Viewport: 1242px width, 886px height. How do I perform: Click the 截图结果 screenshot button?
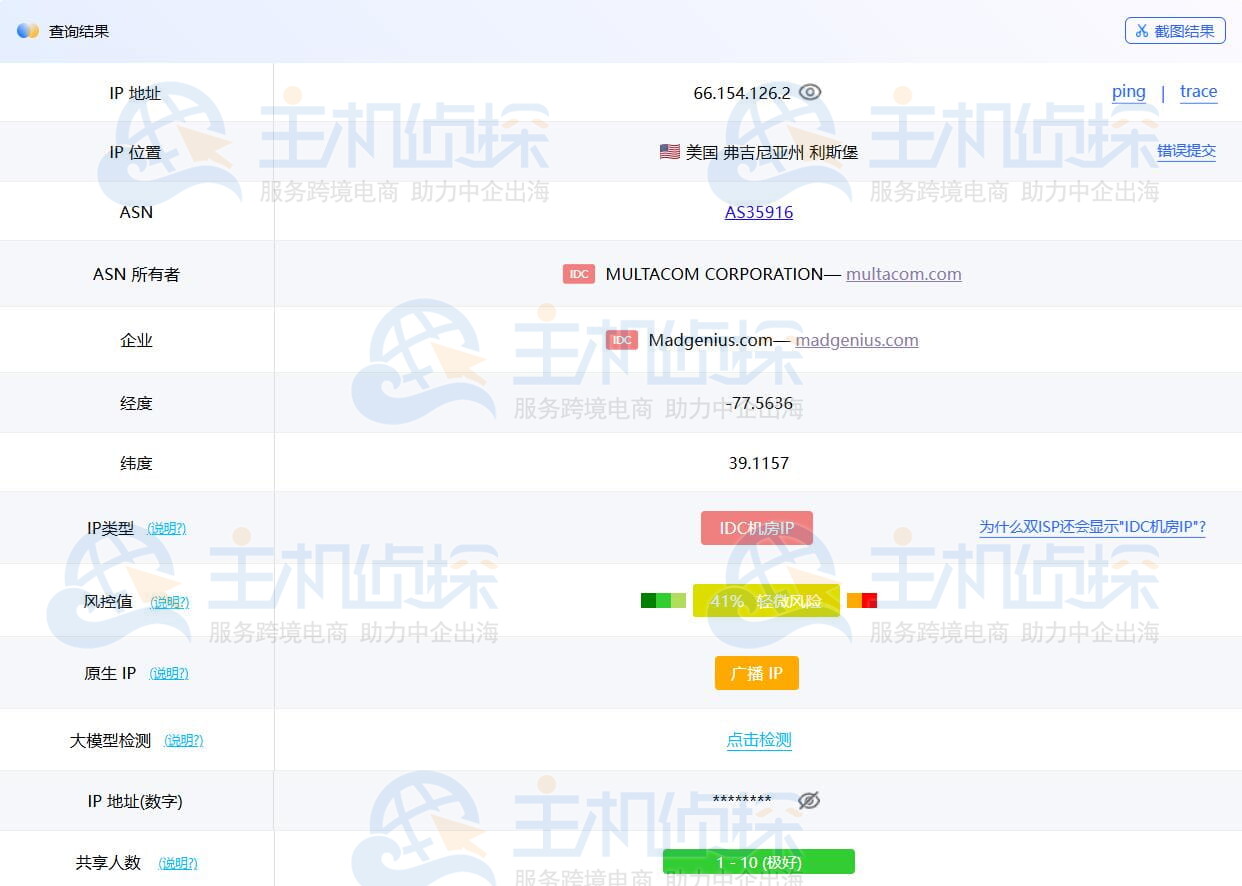pos(1175,31)
